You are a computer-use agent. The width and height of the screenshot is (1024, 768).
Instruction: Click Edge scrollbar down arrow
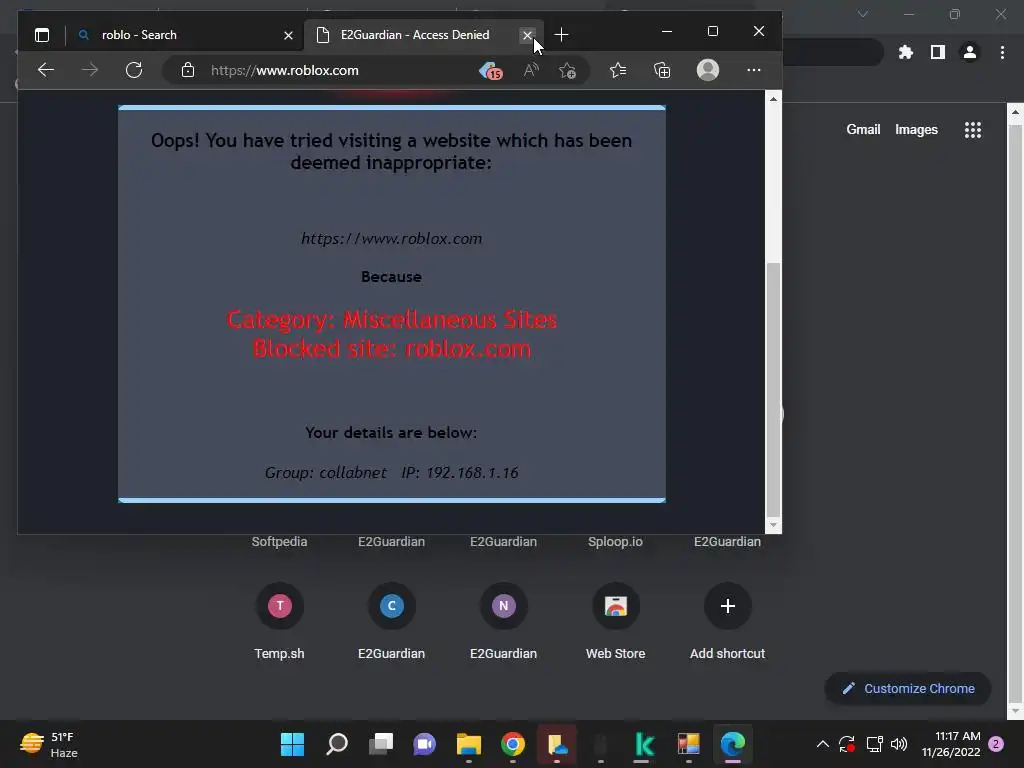click(773, 525)
